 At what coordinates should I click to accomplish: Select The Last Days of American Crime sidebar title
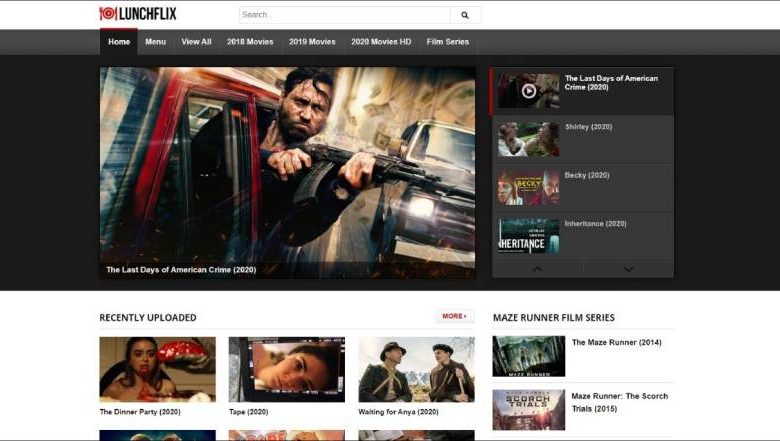click(611, 83)
